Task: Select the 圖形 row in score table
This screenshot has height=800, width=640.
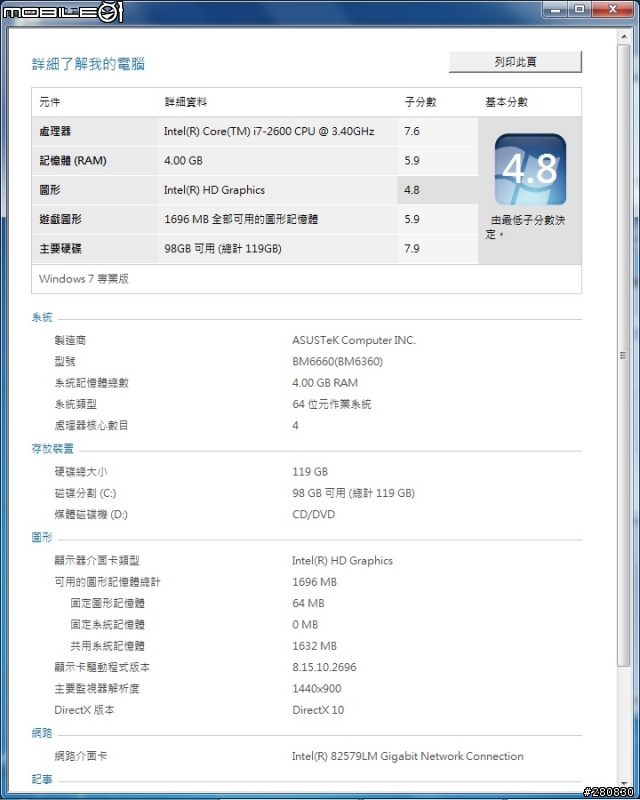Action: point(255,190)
